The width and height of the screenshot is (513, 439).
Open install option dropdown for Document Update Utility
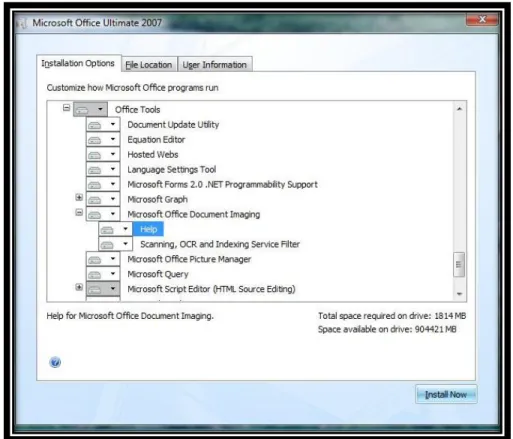[x=103, y=124]
